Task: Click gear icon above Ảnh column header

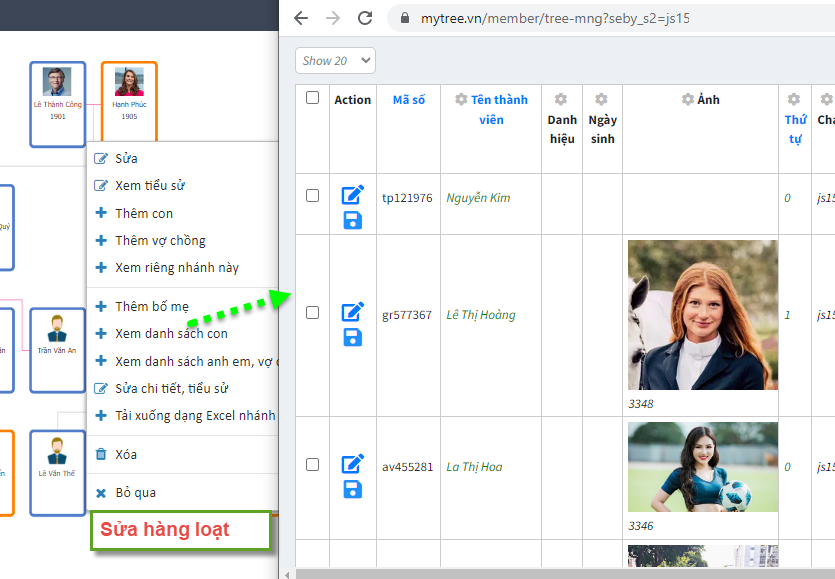Action: (x=687, y=100)
